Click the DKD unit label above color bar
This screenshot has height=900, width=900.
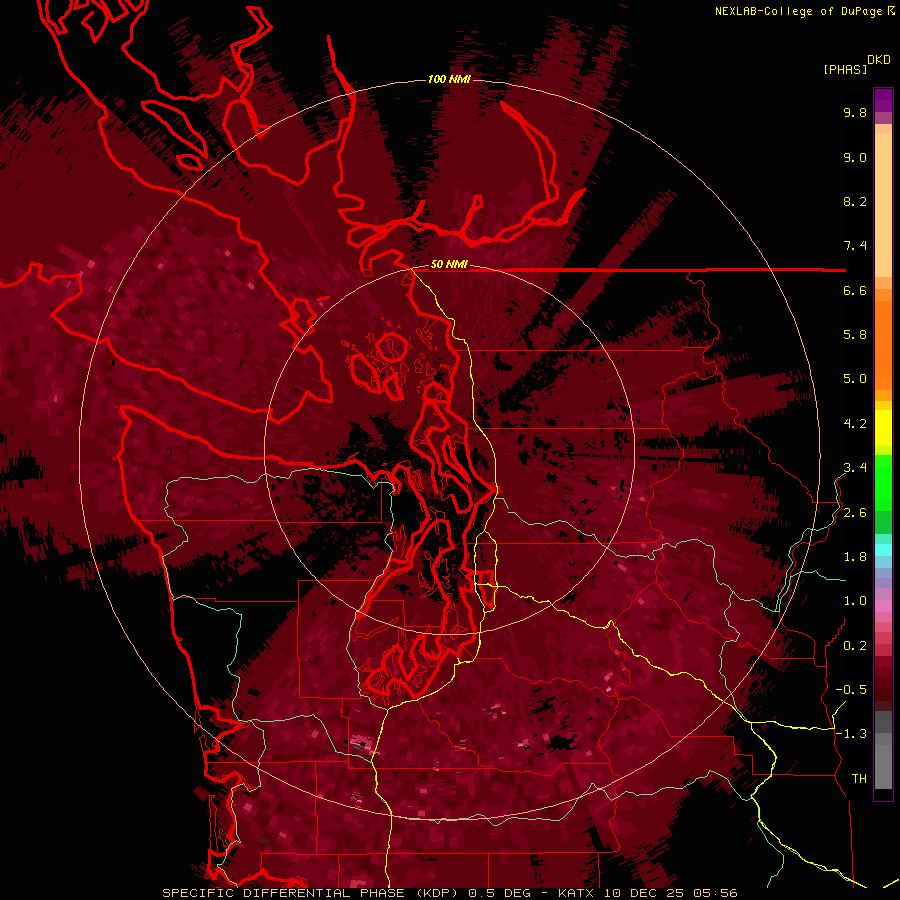[x=879, y=60]
